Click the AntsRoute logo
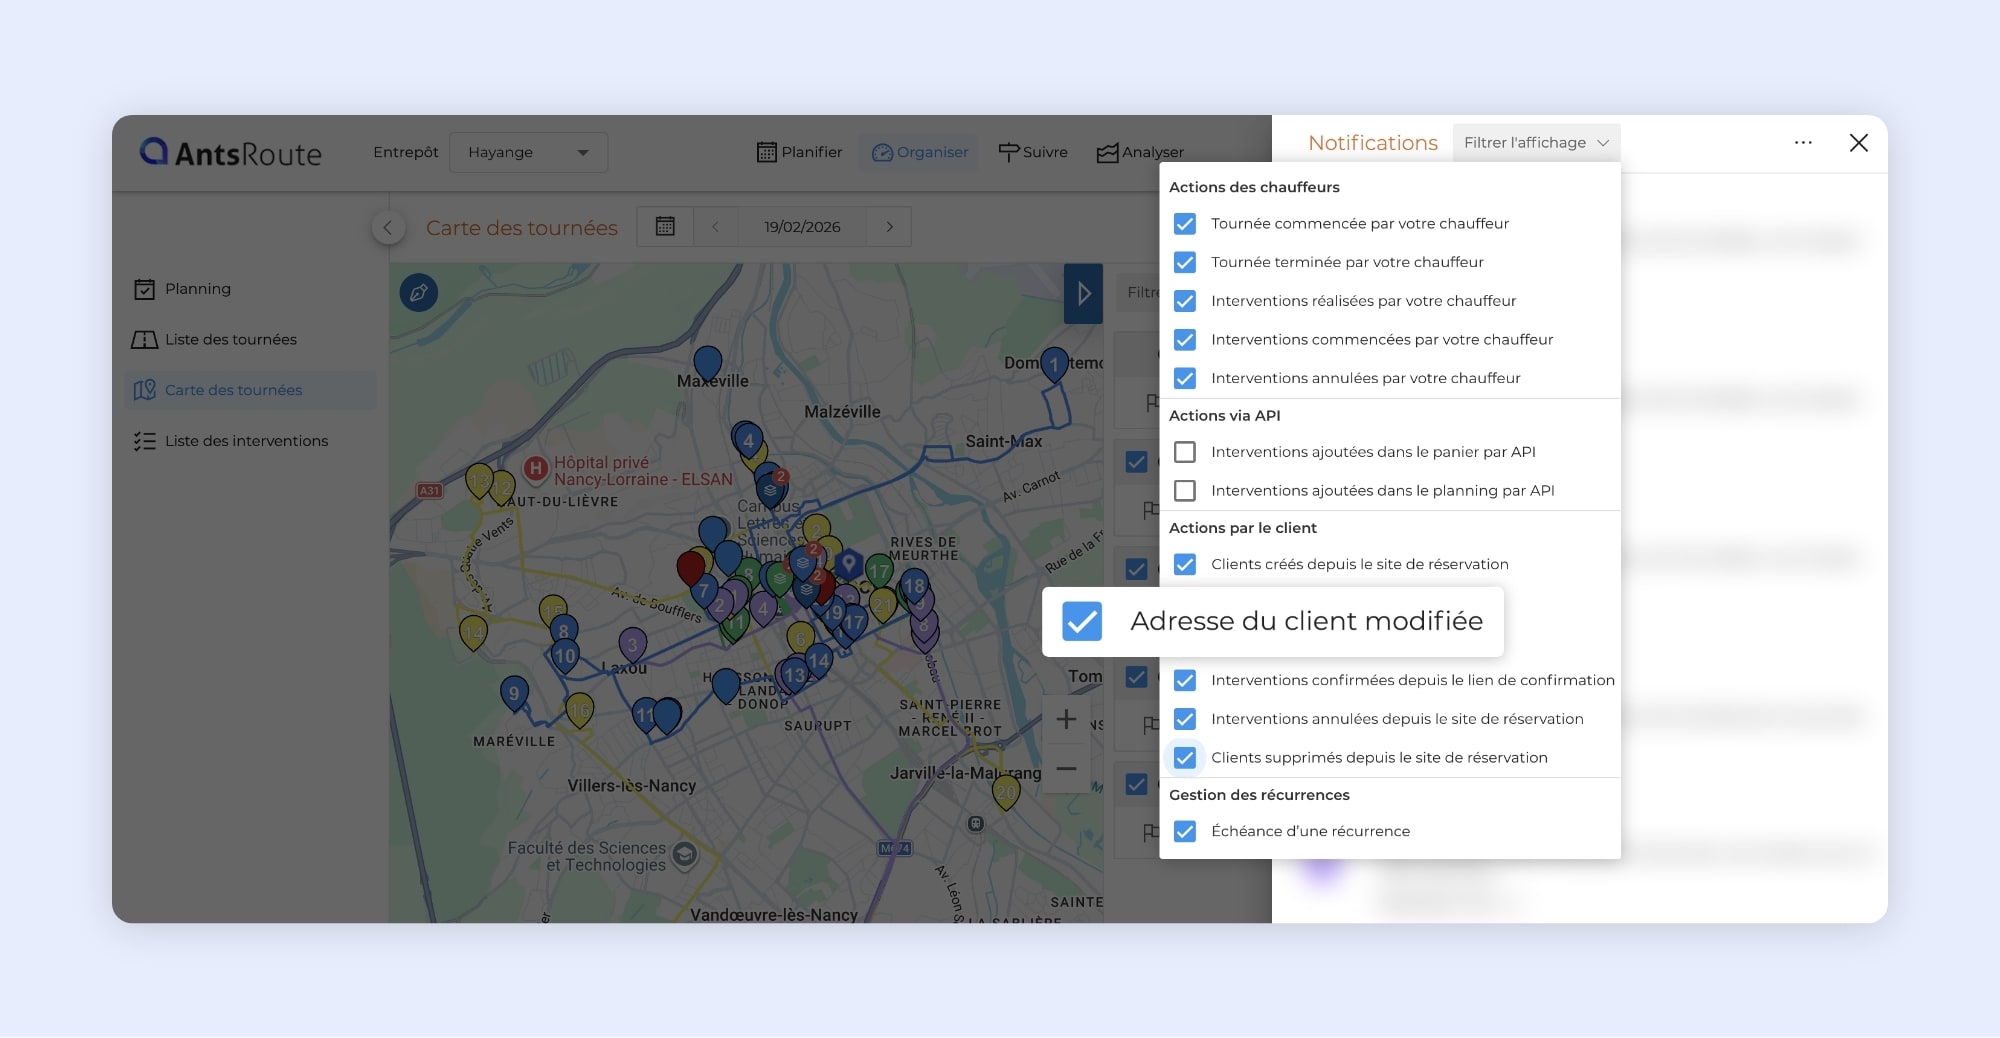Viewport: 2000px width, 1038px height. 231,153
